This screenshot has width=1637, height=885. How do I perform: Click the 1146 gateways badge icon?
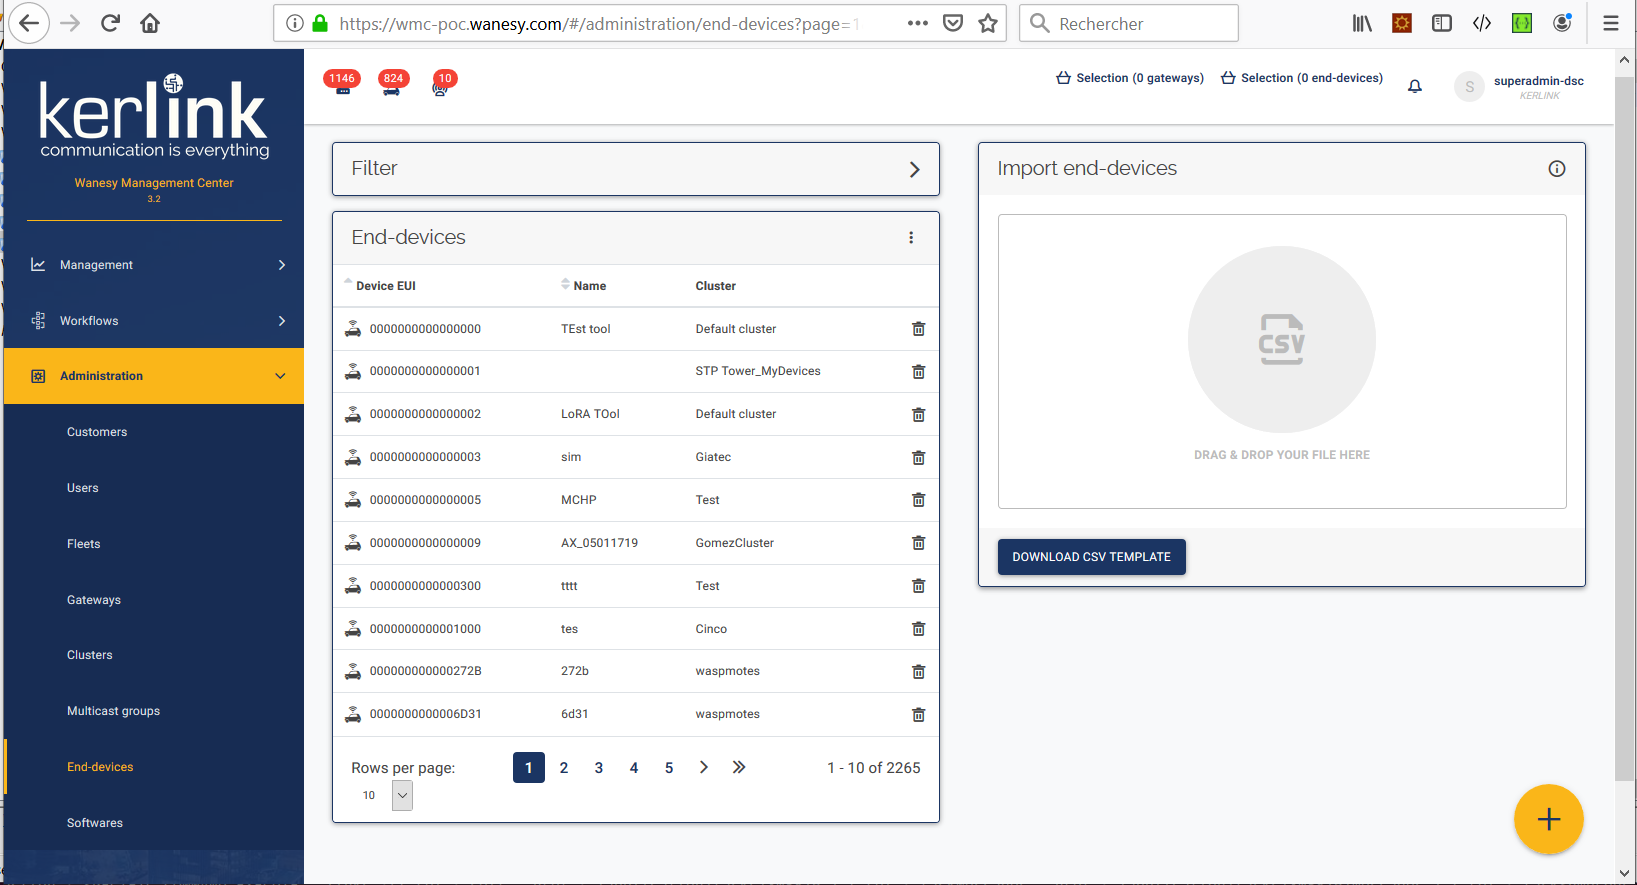coord(342,83)
